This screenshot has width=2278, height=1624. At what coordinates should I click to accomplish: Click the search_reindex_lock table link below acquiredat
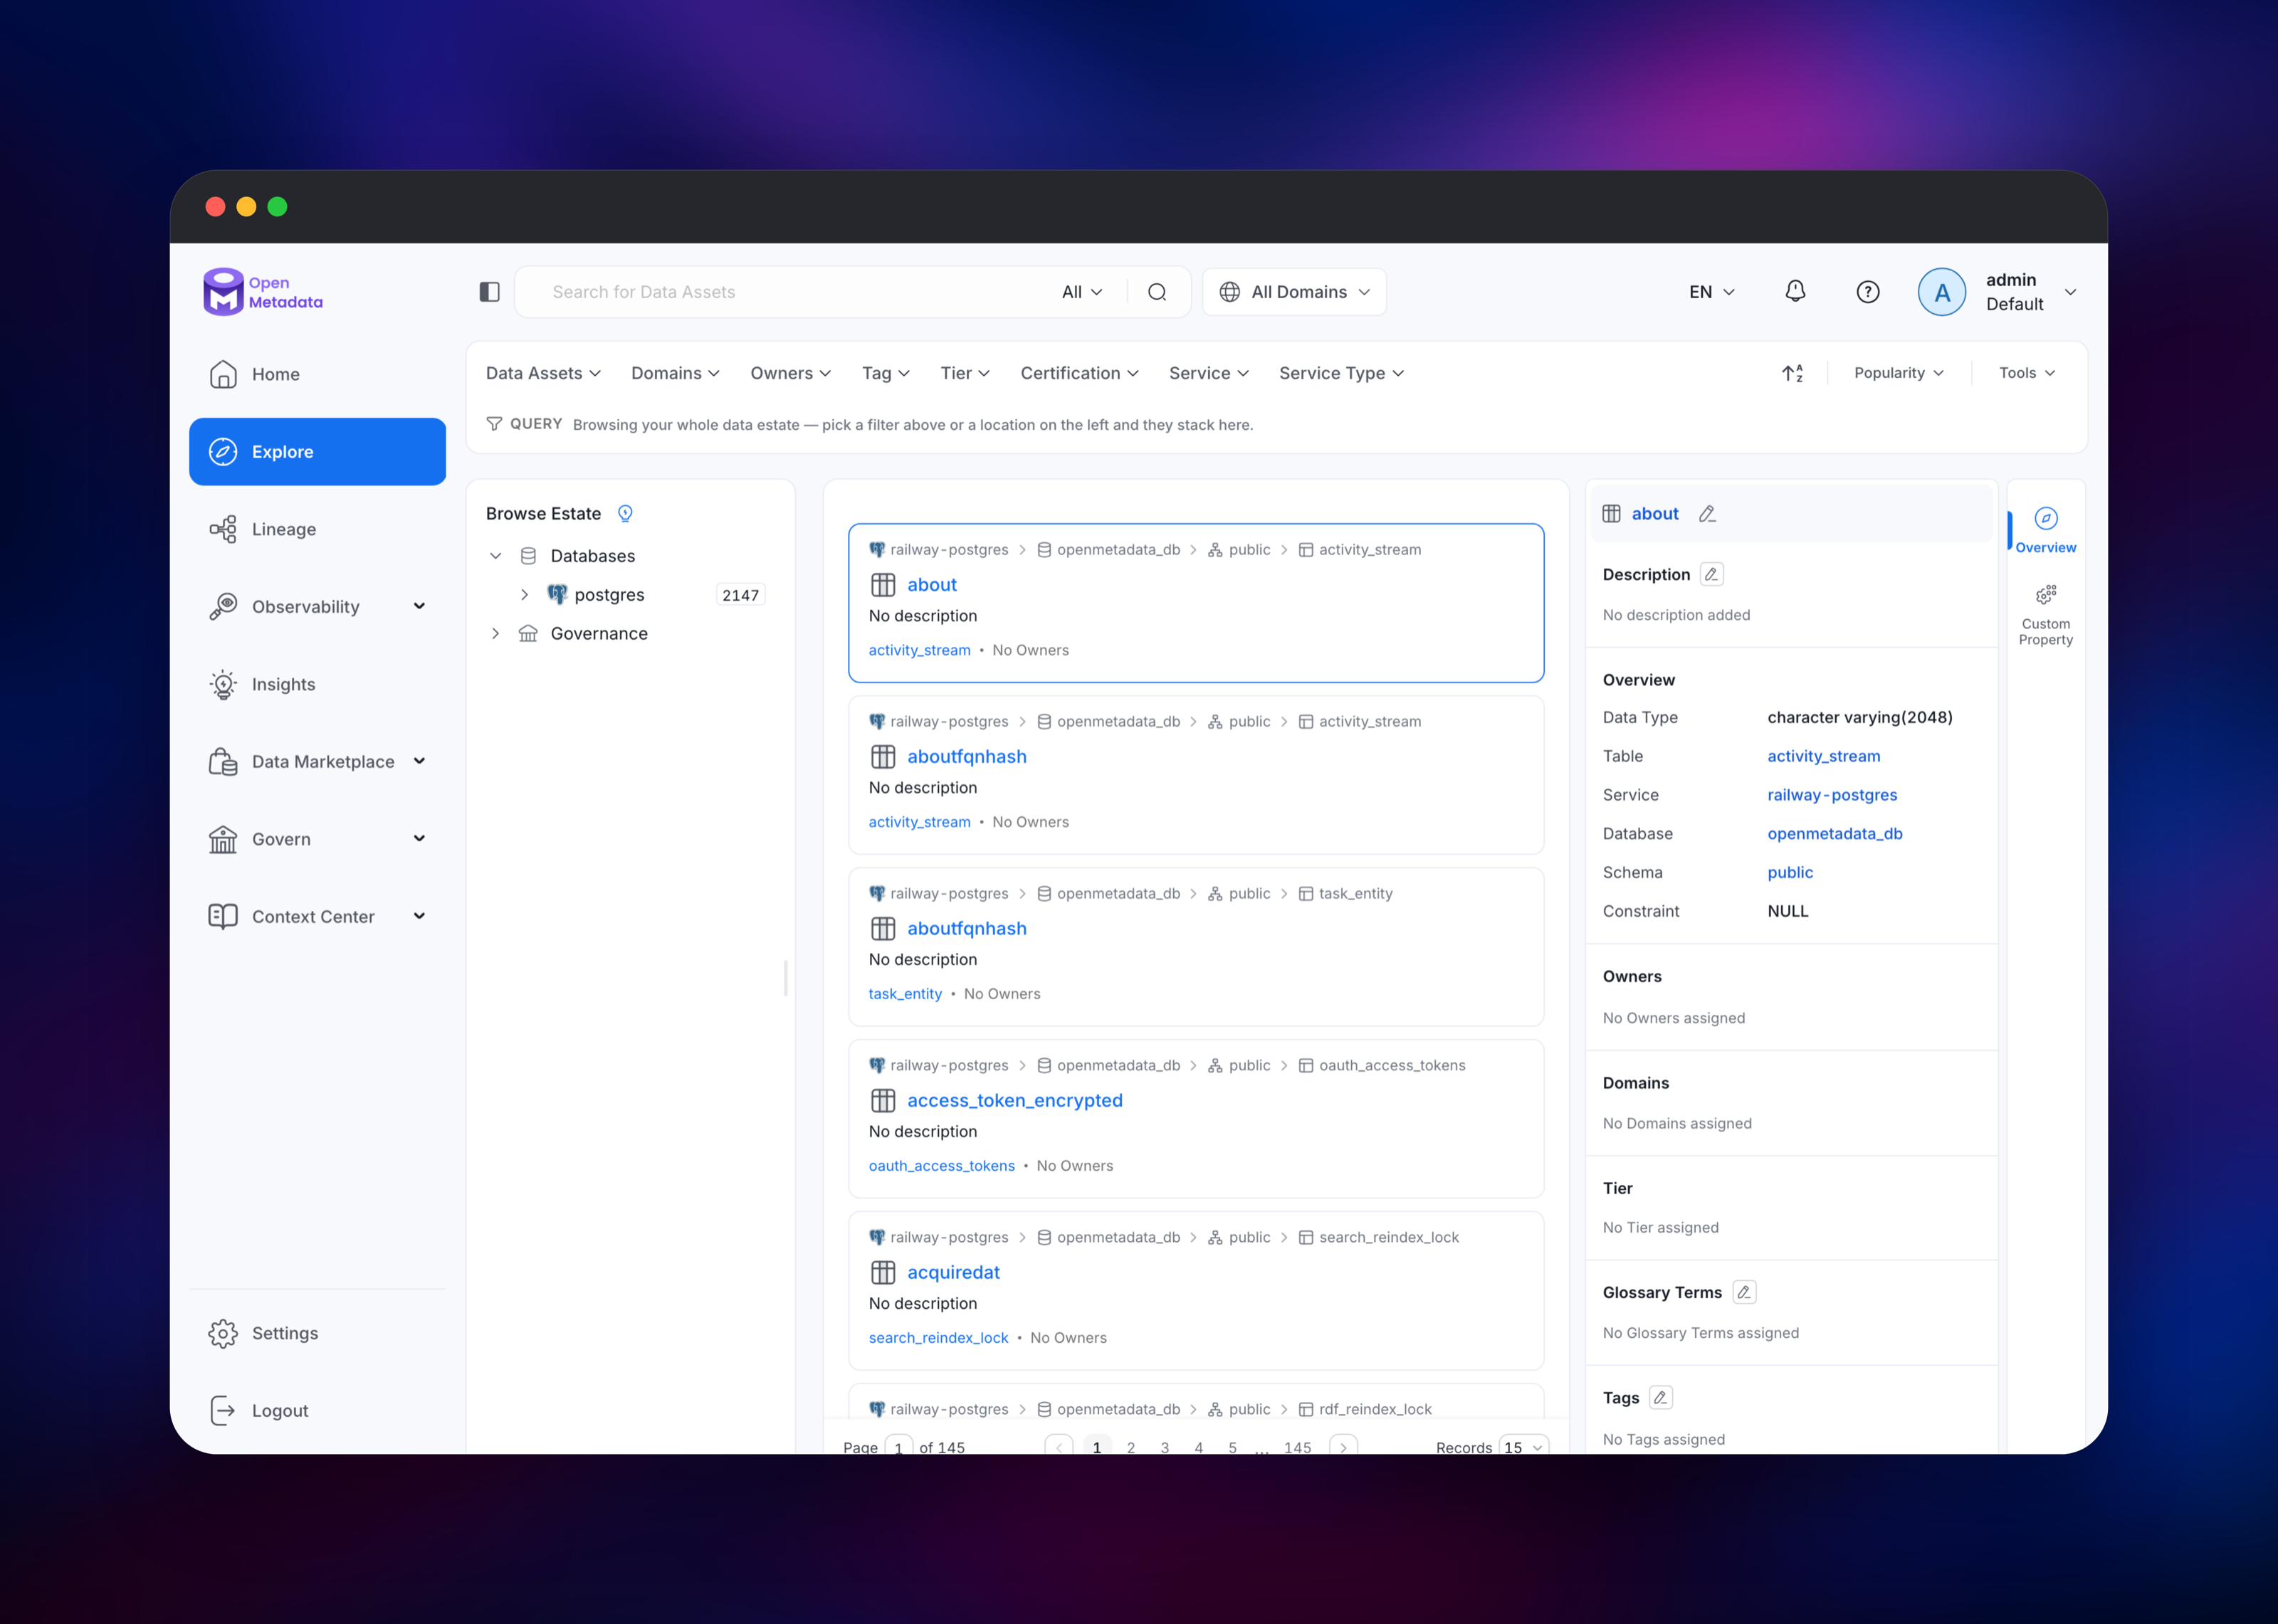938,1338
